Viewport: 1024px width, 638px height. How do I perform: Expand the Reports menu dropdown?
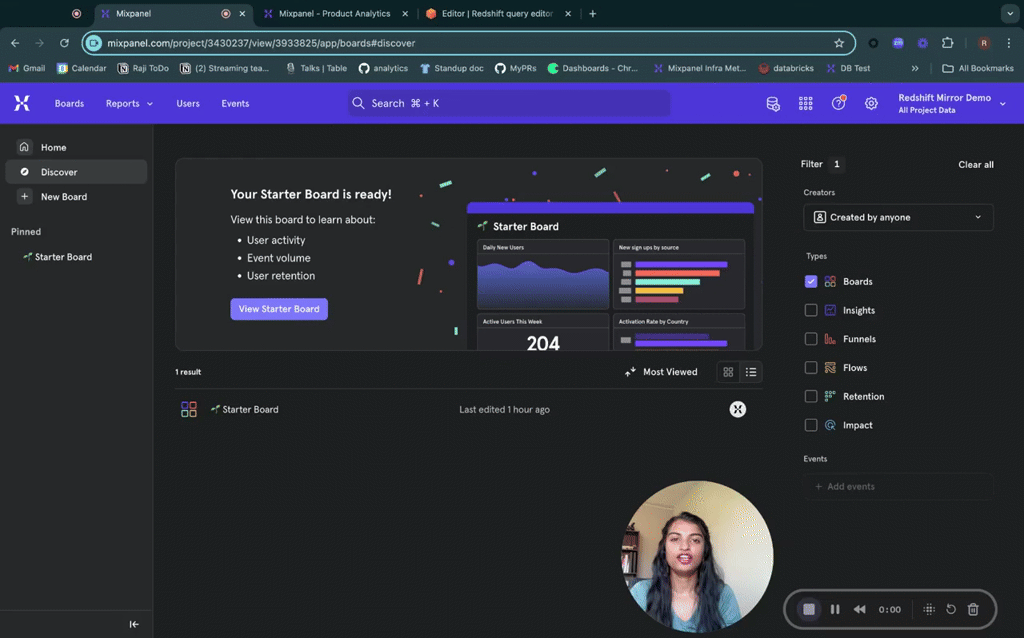click(129, 103)
